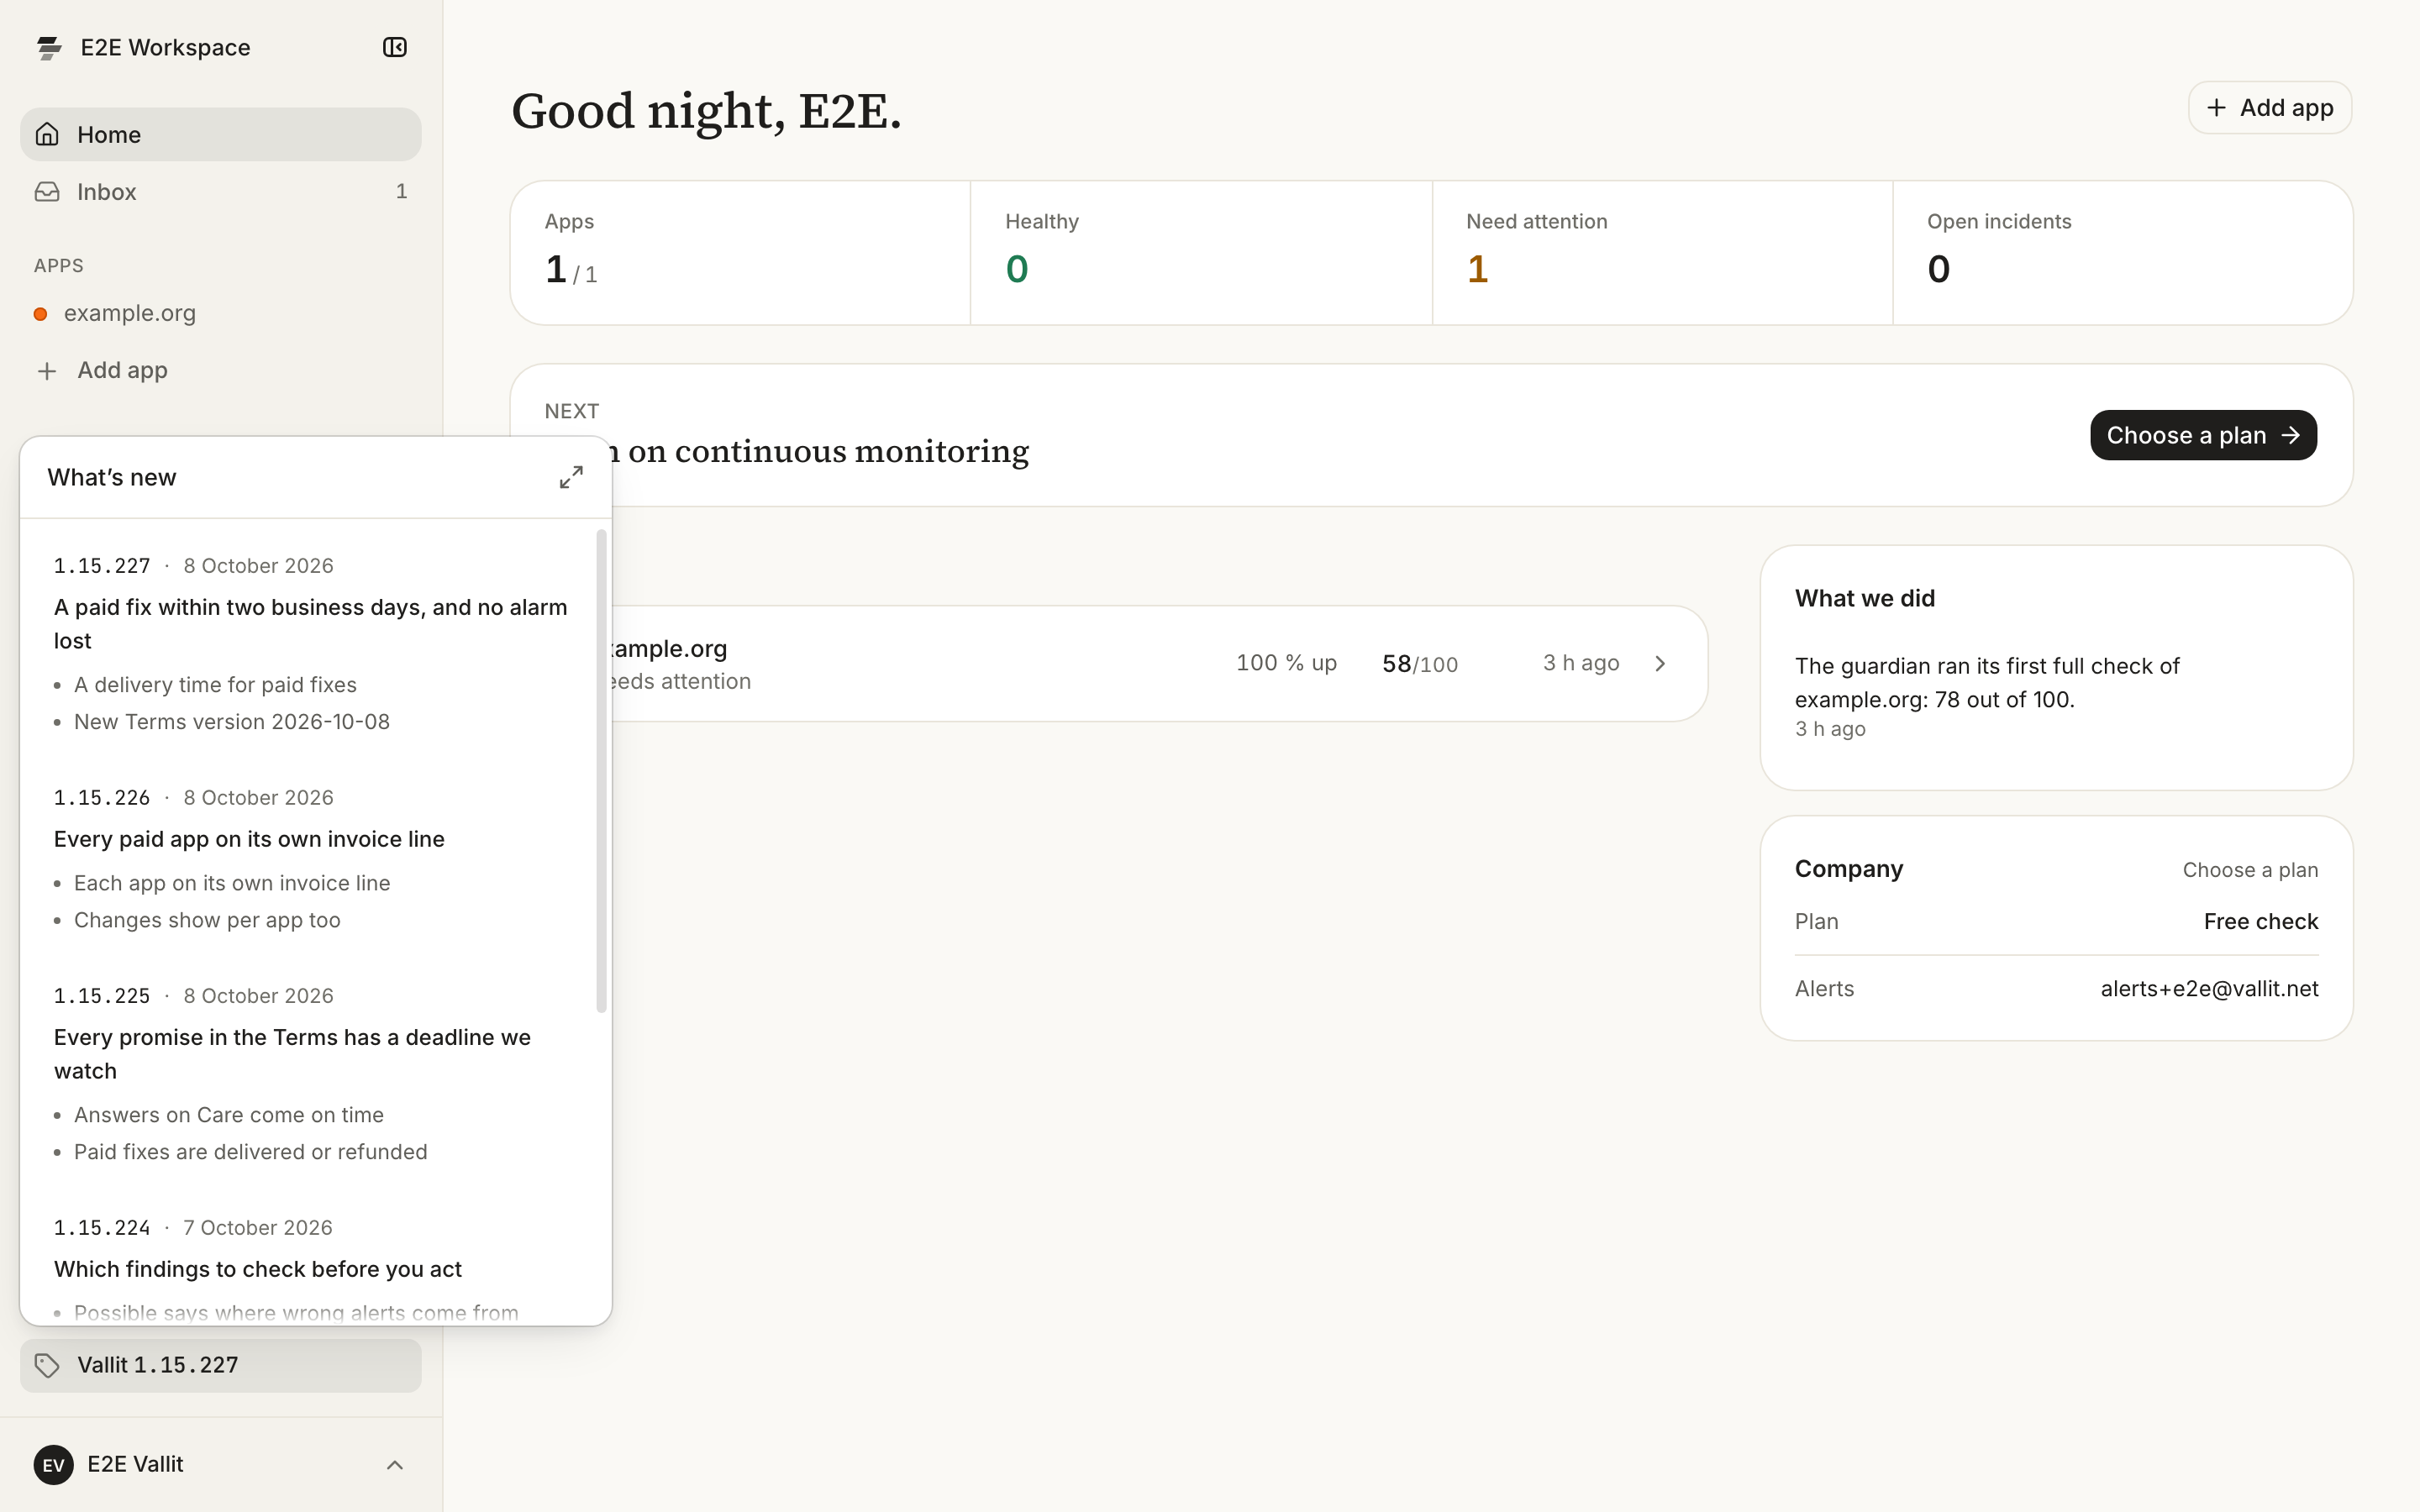Click the Vallit logo icon beside E2E Workspace
2420x1512 pixels.
48,47
